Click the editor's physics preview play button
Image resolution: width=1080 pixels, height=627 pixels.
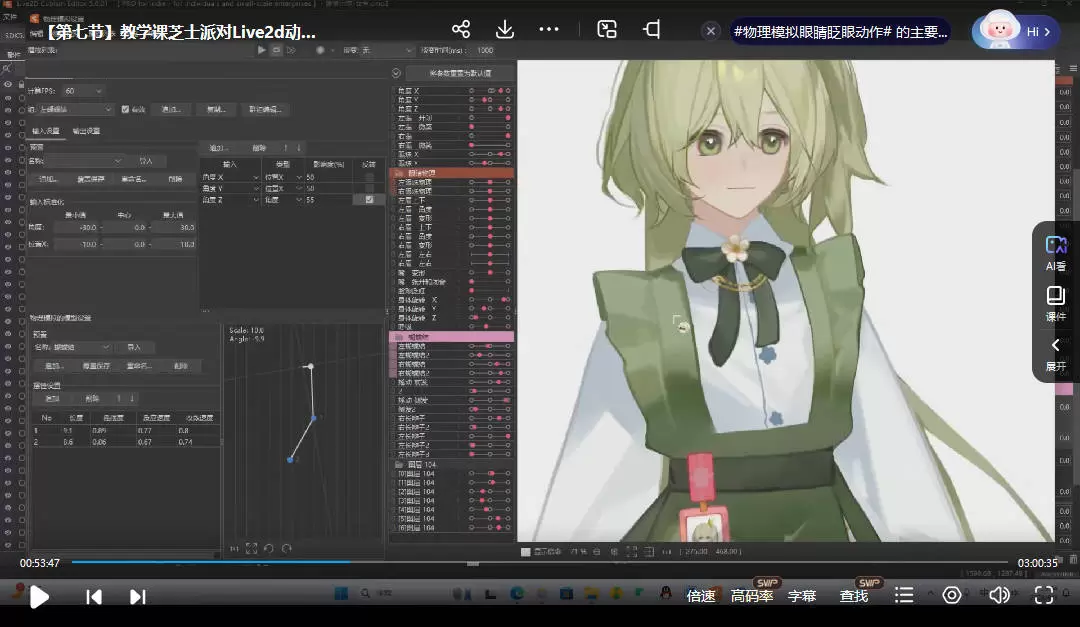(261, 50)
